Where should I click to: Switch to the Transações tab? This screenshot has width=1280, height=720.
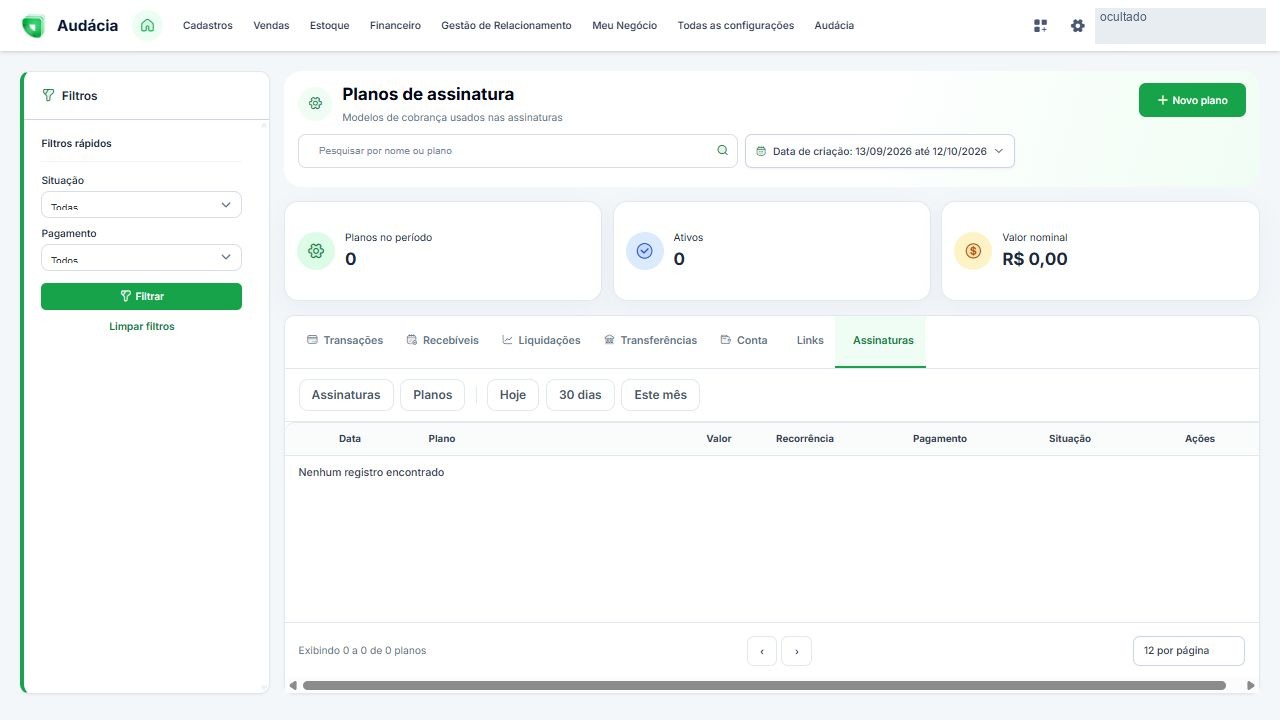pyautogui.click(x=345, y=341)
